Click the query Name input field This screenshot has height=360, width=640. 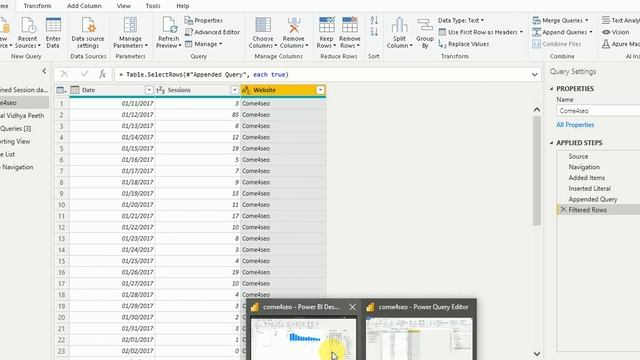tap(598, 111)
